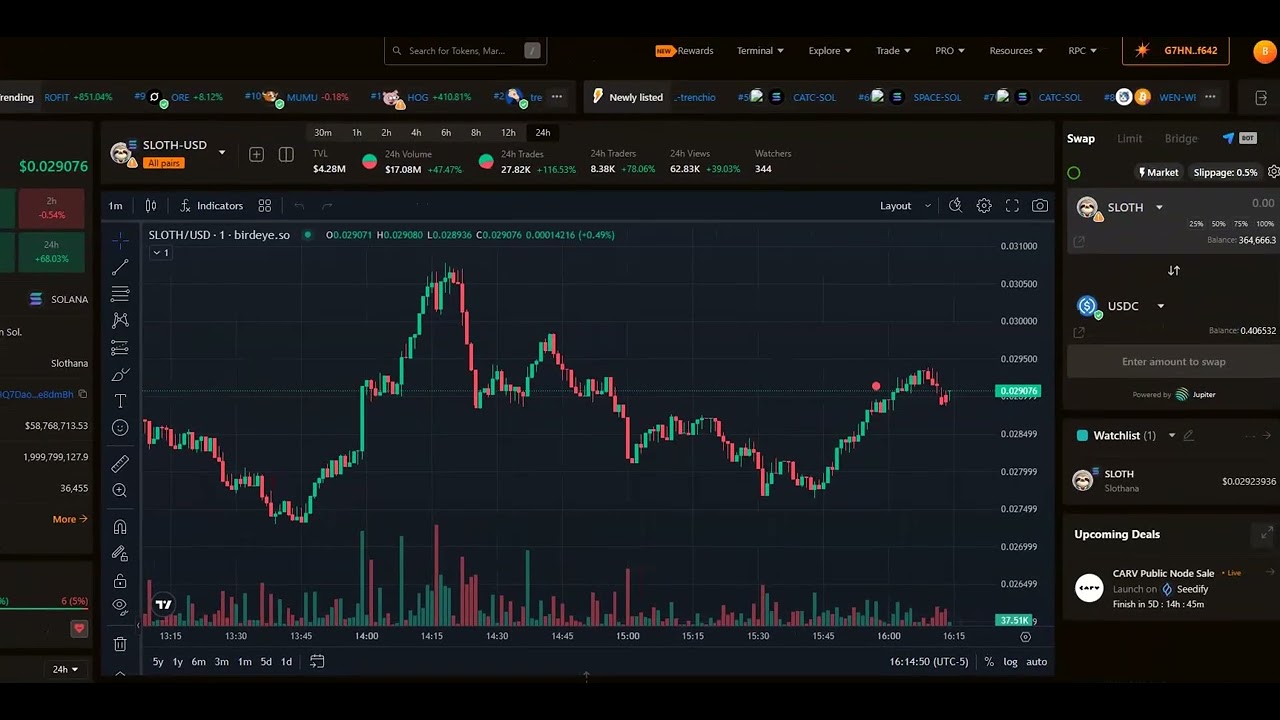Select the 5d chart range

click(266, 662)
